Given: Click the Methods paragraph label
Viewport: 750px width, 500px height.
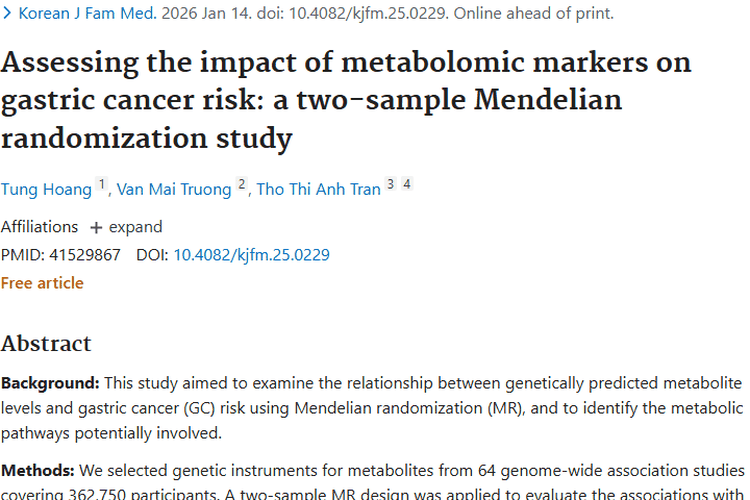Looking at the screenshot, I should click(38, 470).
